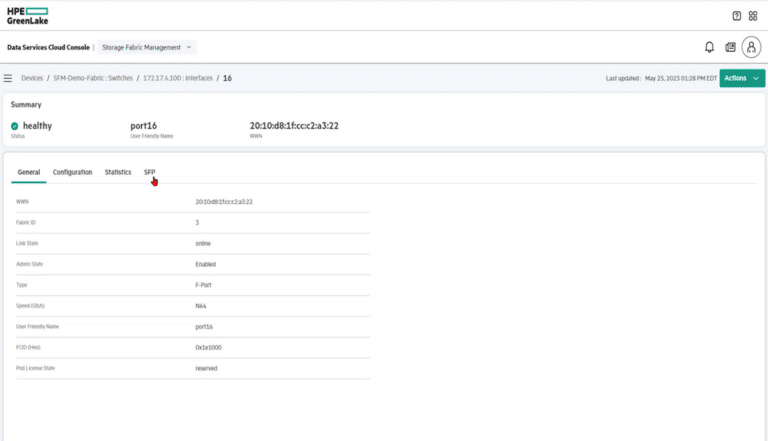Select the Speed value N64
Image resolution: width=768 pixels, height=441 pixels.
201,306
